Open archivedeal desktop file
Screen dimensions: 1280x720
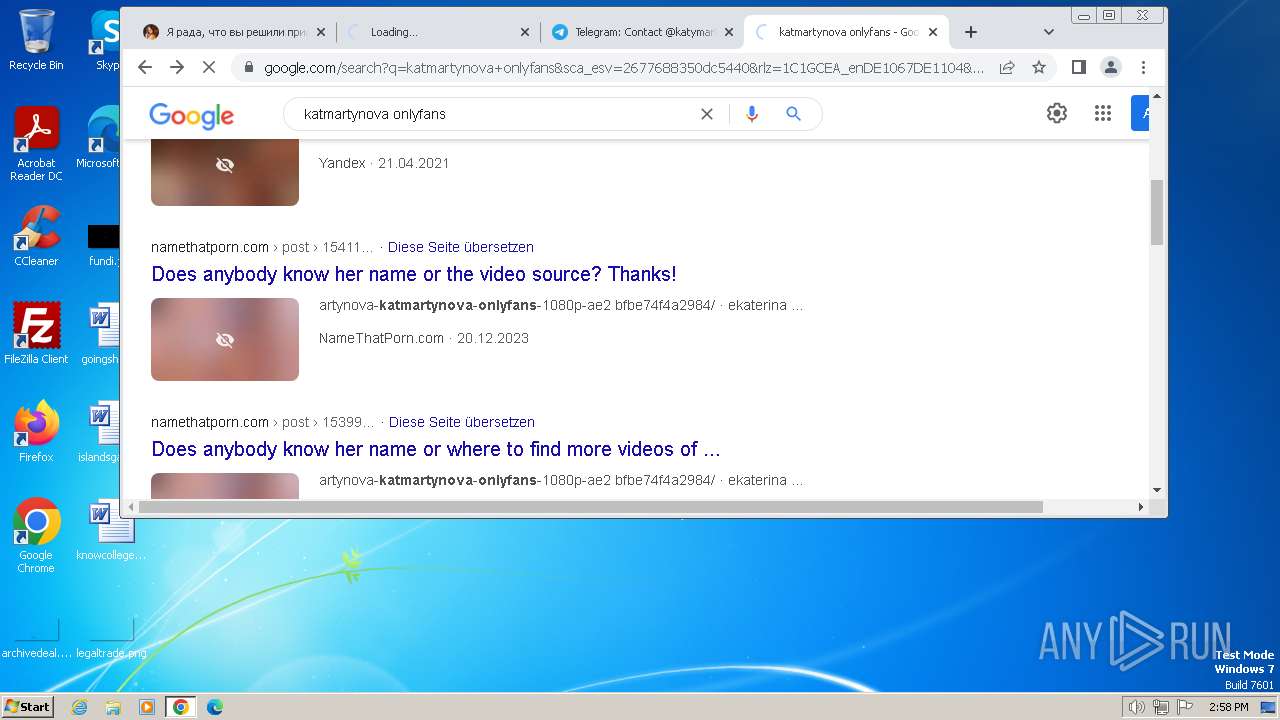pyautogui.click(x=36, y=638)
